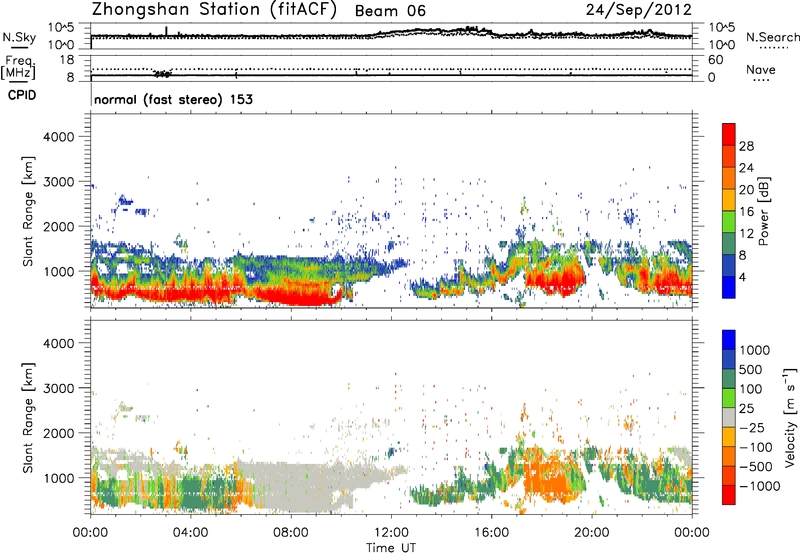This screenshot has height=554, width=800.
Task: Click '4000' on power panel range axis
Action: pos(59,137)
